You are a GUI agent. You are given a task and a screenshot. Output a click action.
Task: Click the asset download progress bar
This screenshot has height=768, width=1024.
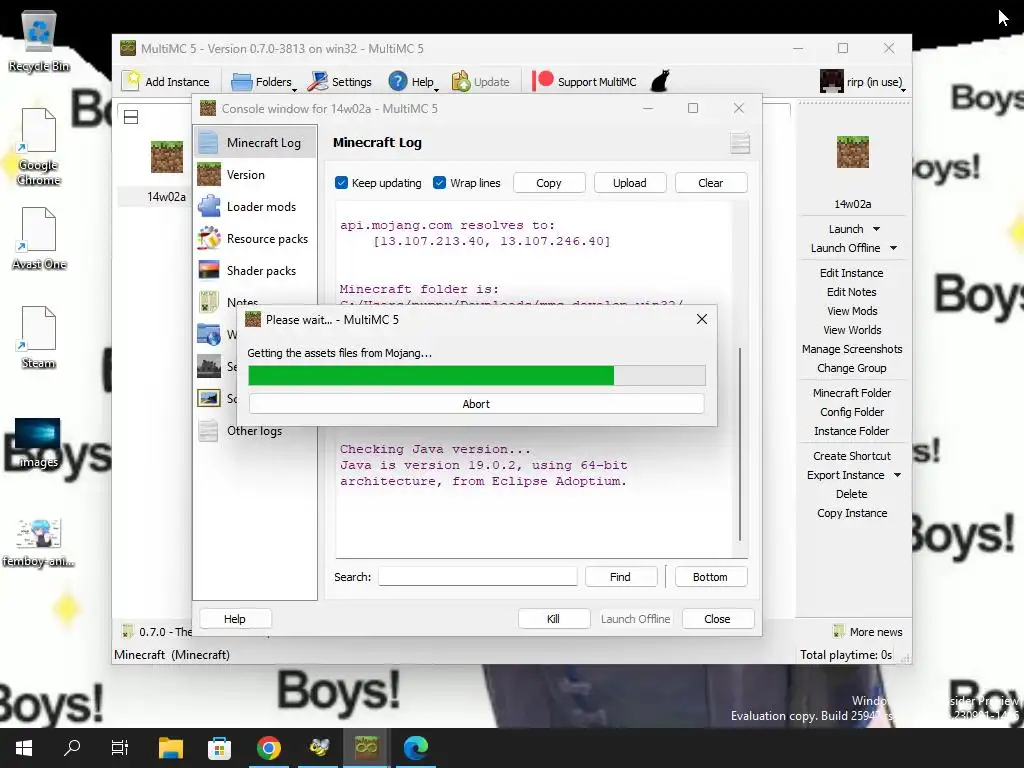coord(476,376)
